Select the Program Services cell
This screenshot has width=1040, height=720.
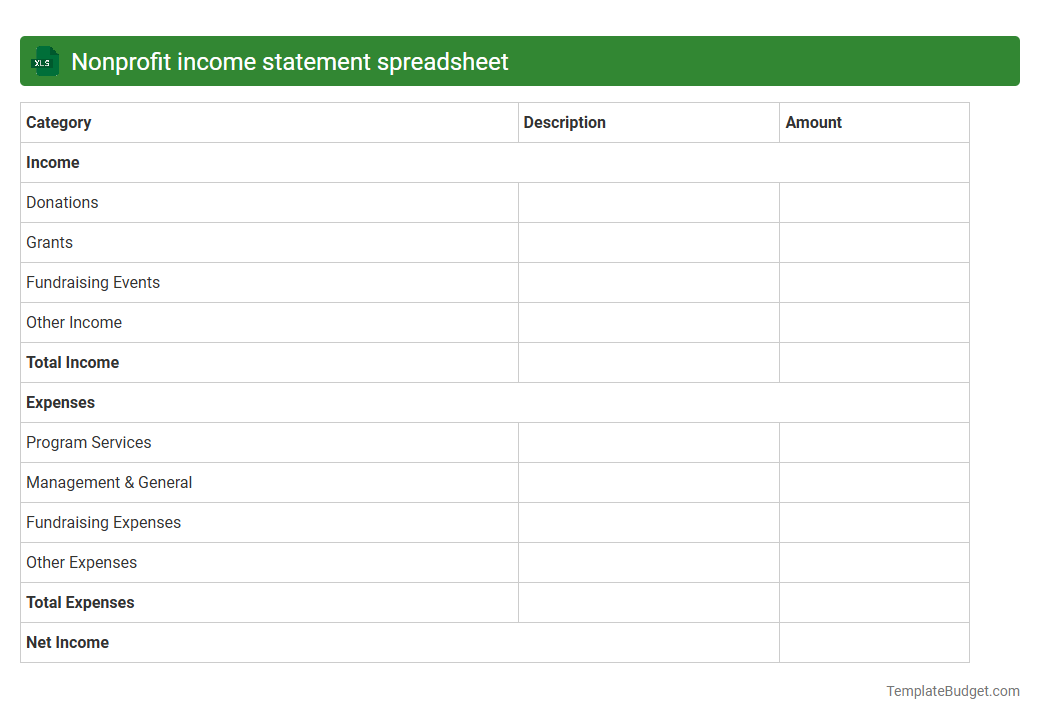88,442
